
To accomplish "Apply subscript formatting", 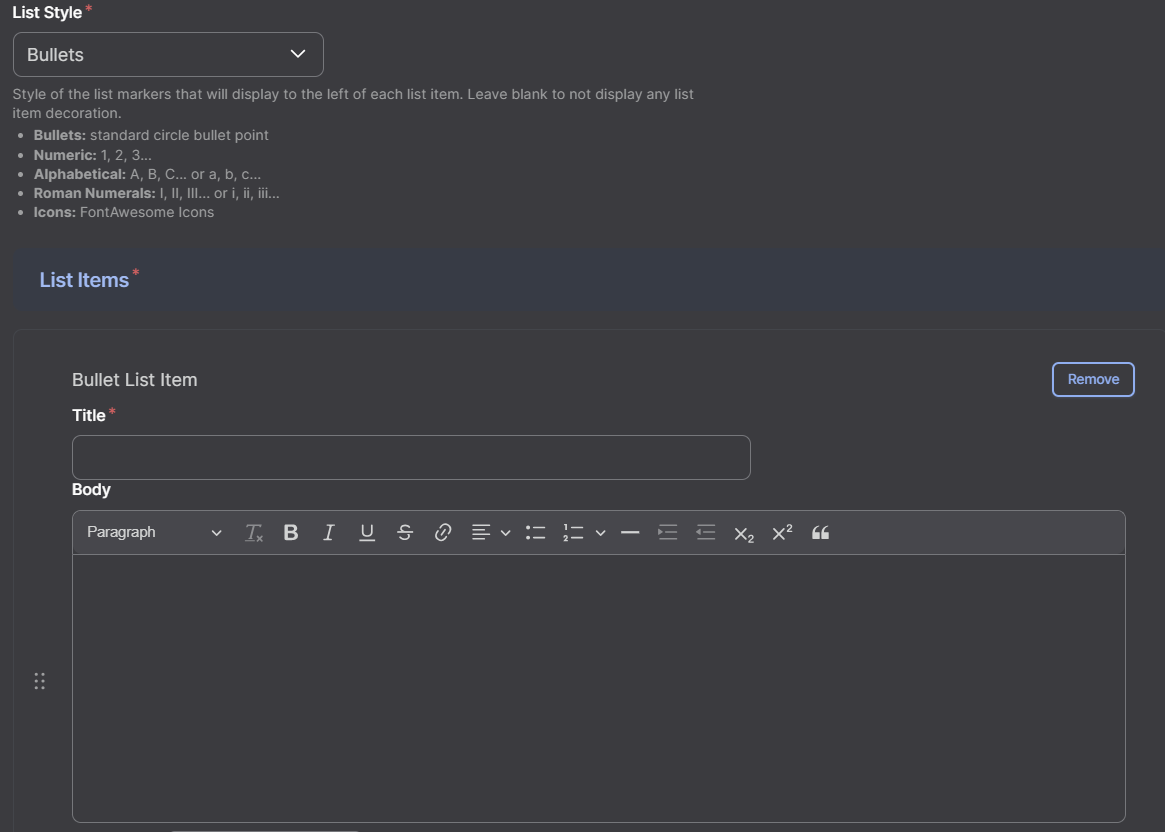I will pyautogui.click(x=744, y=533).
